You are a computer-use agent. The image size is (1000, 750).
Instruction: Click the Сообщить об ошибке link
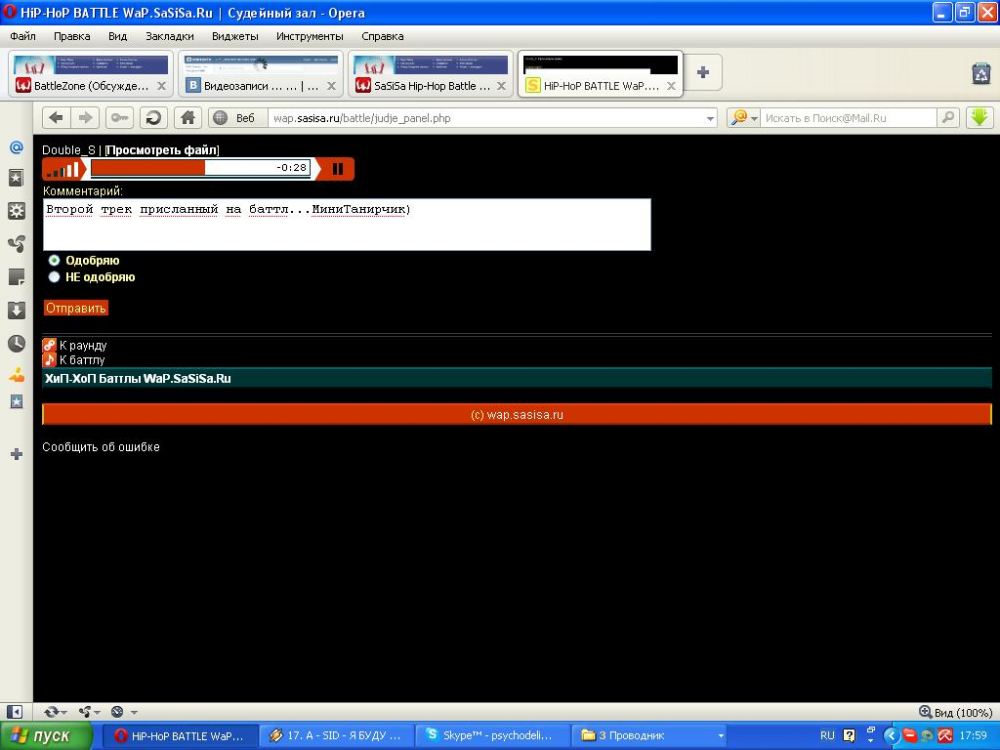101,447
